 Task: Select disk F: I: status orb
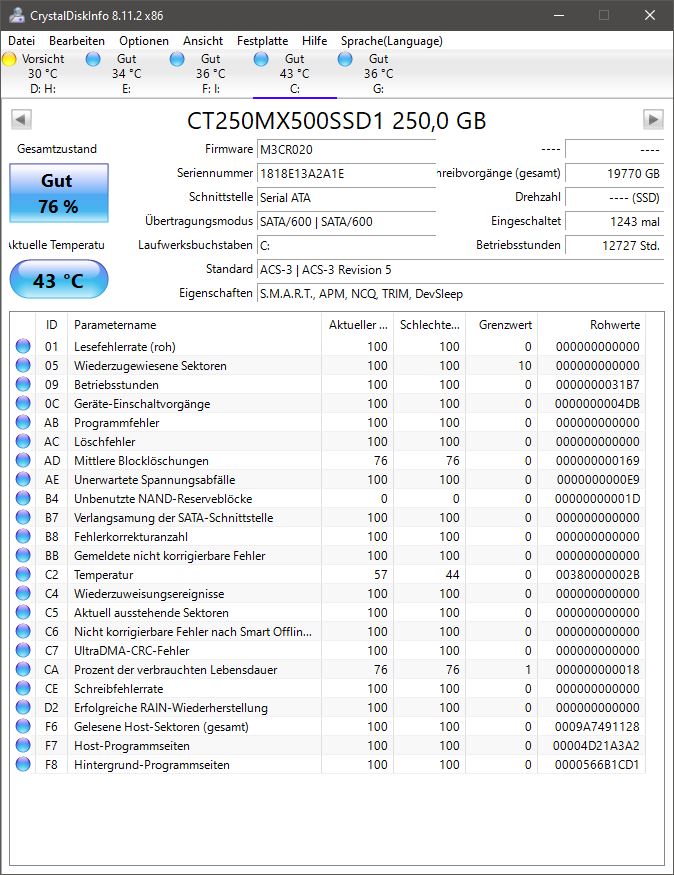click(177, 59)
